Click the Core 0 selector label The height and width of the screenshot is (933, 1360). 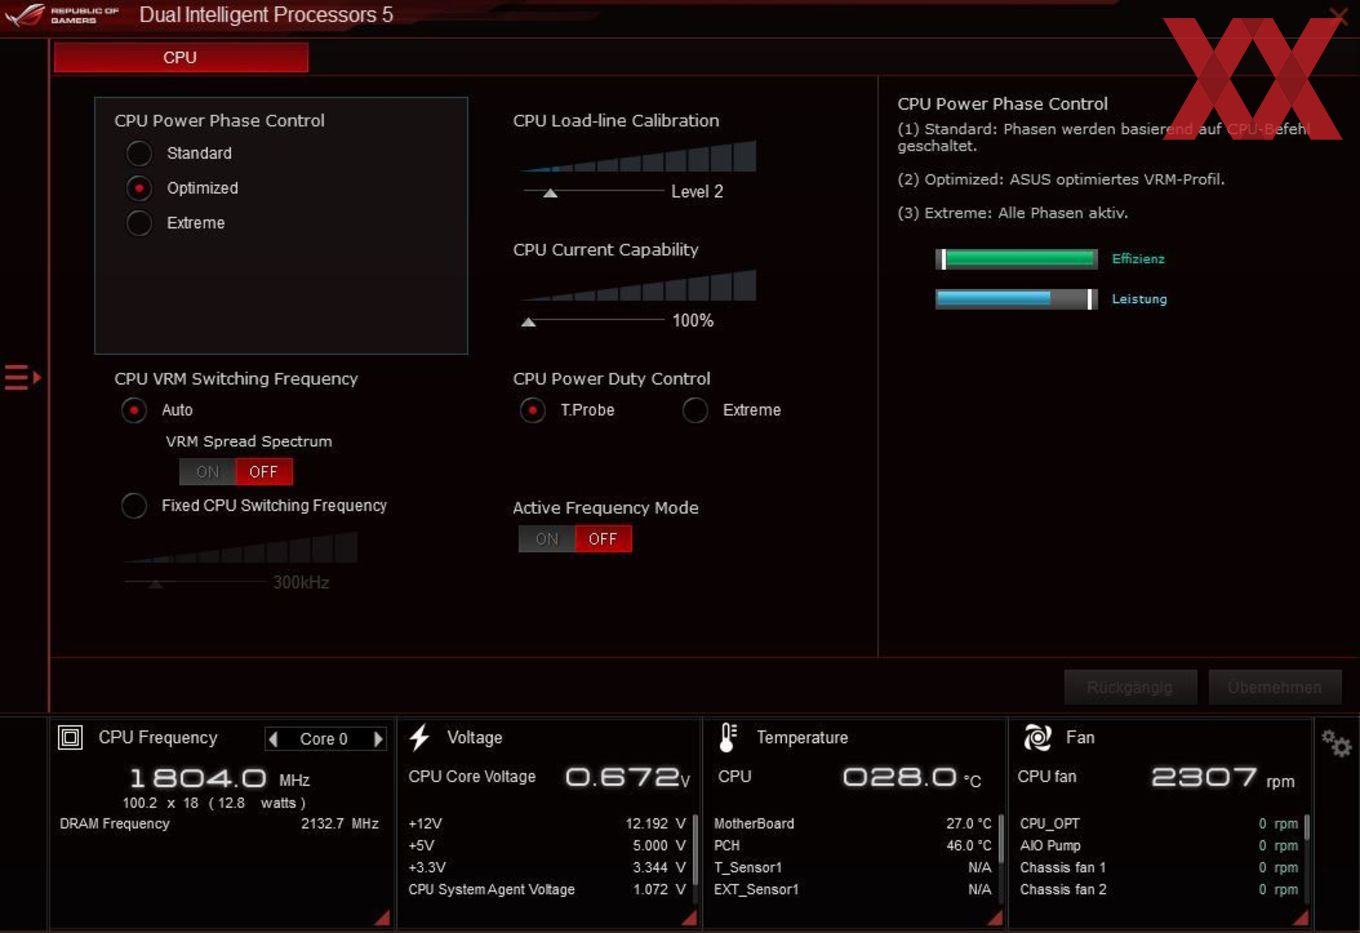324,739
